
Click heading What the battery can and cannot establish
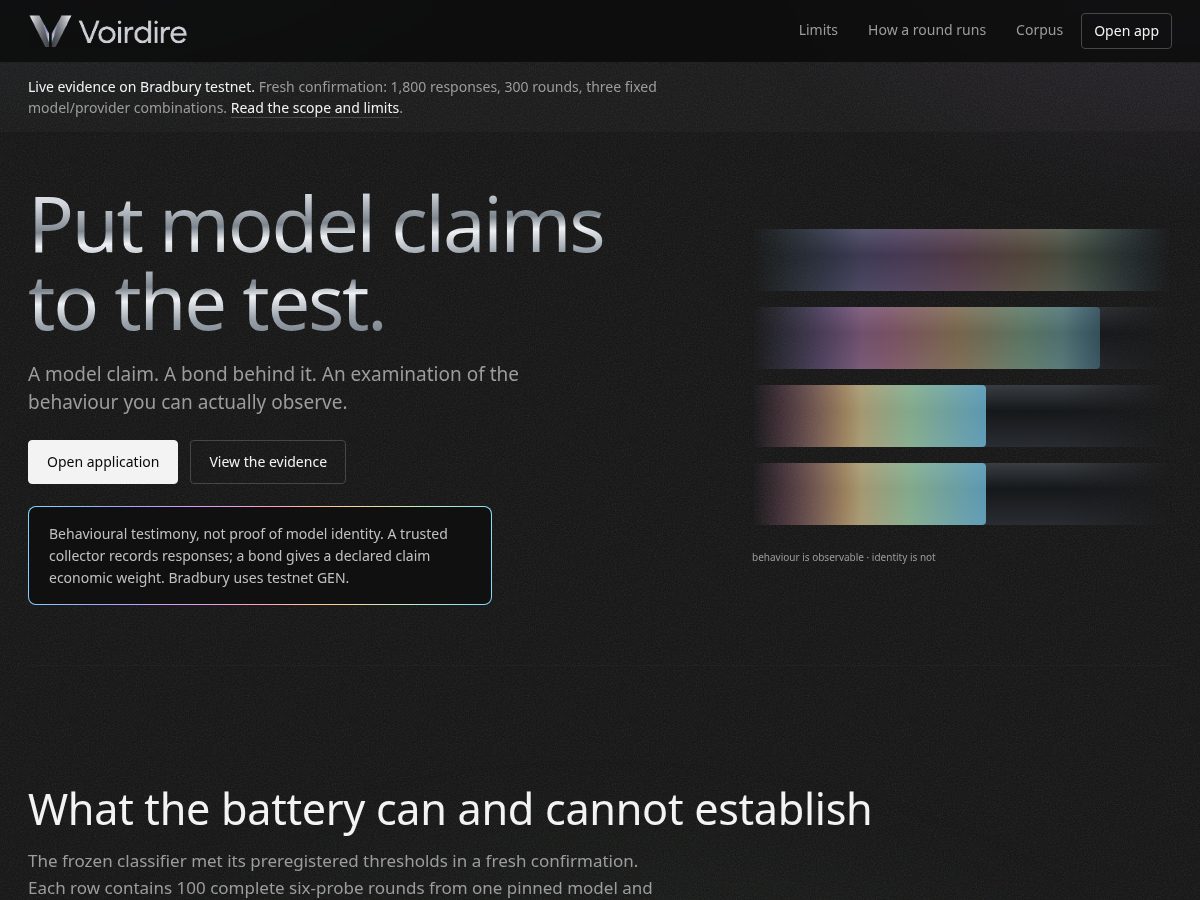(x=450, y=809)
